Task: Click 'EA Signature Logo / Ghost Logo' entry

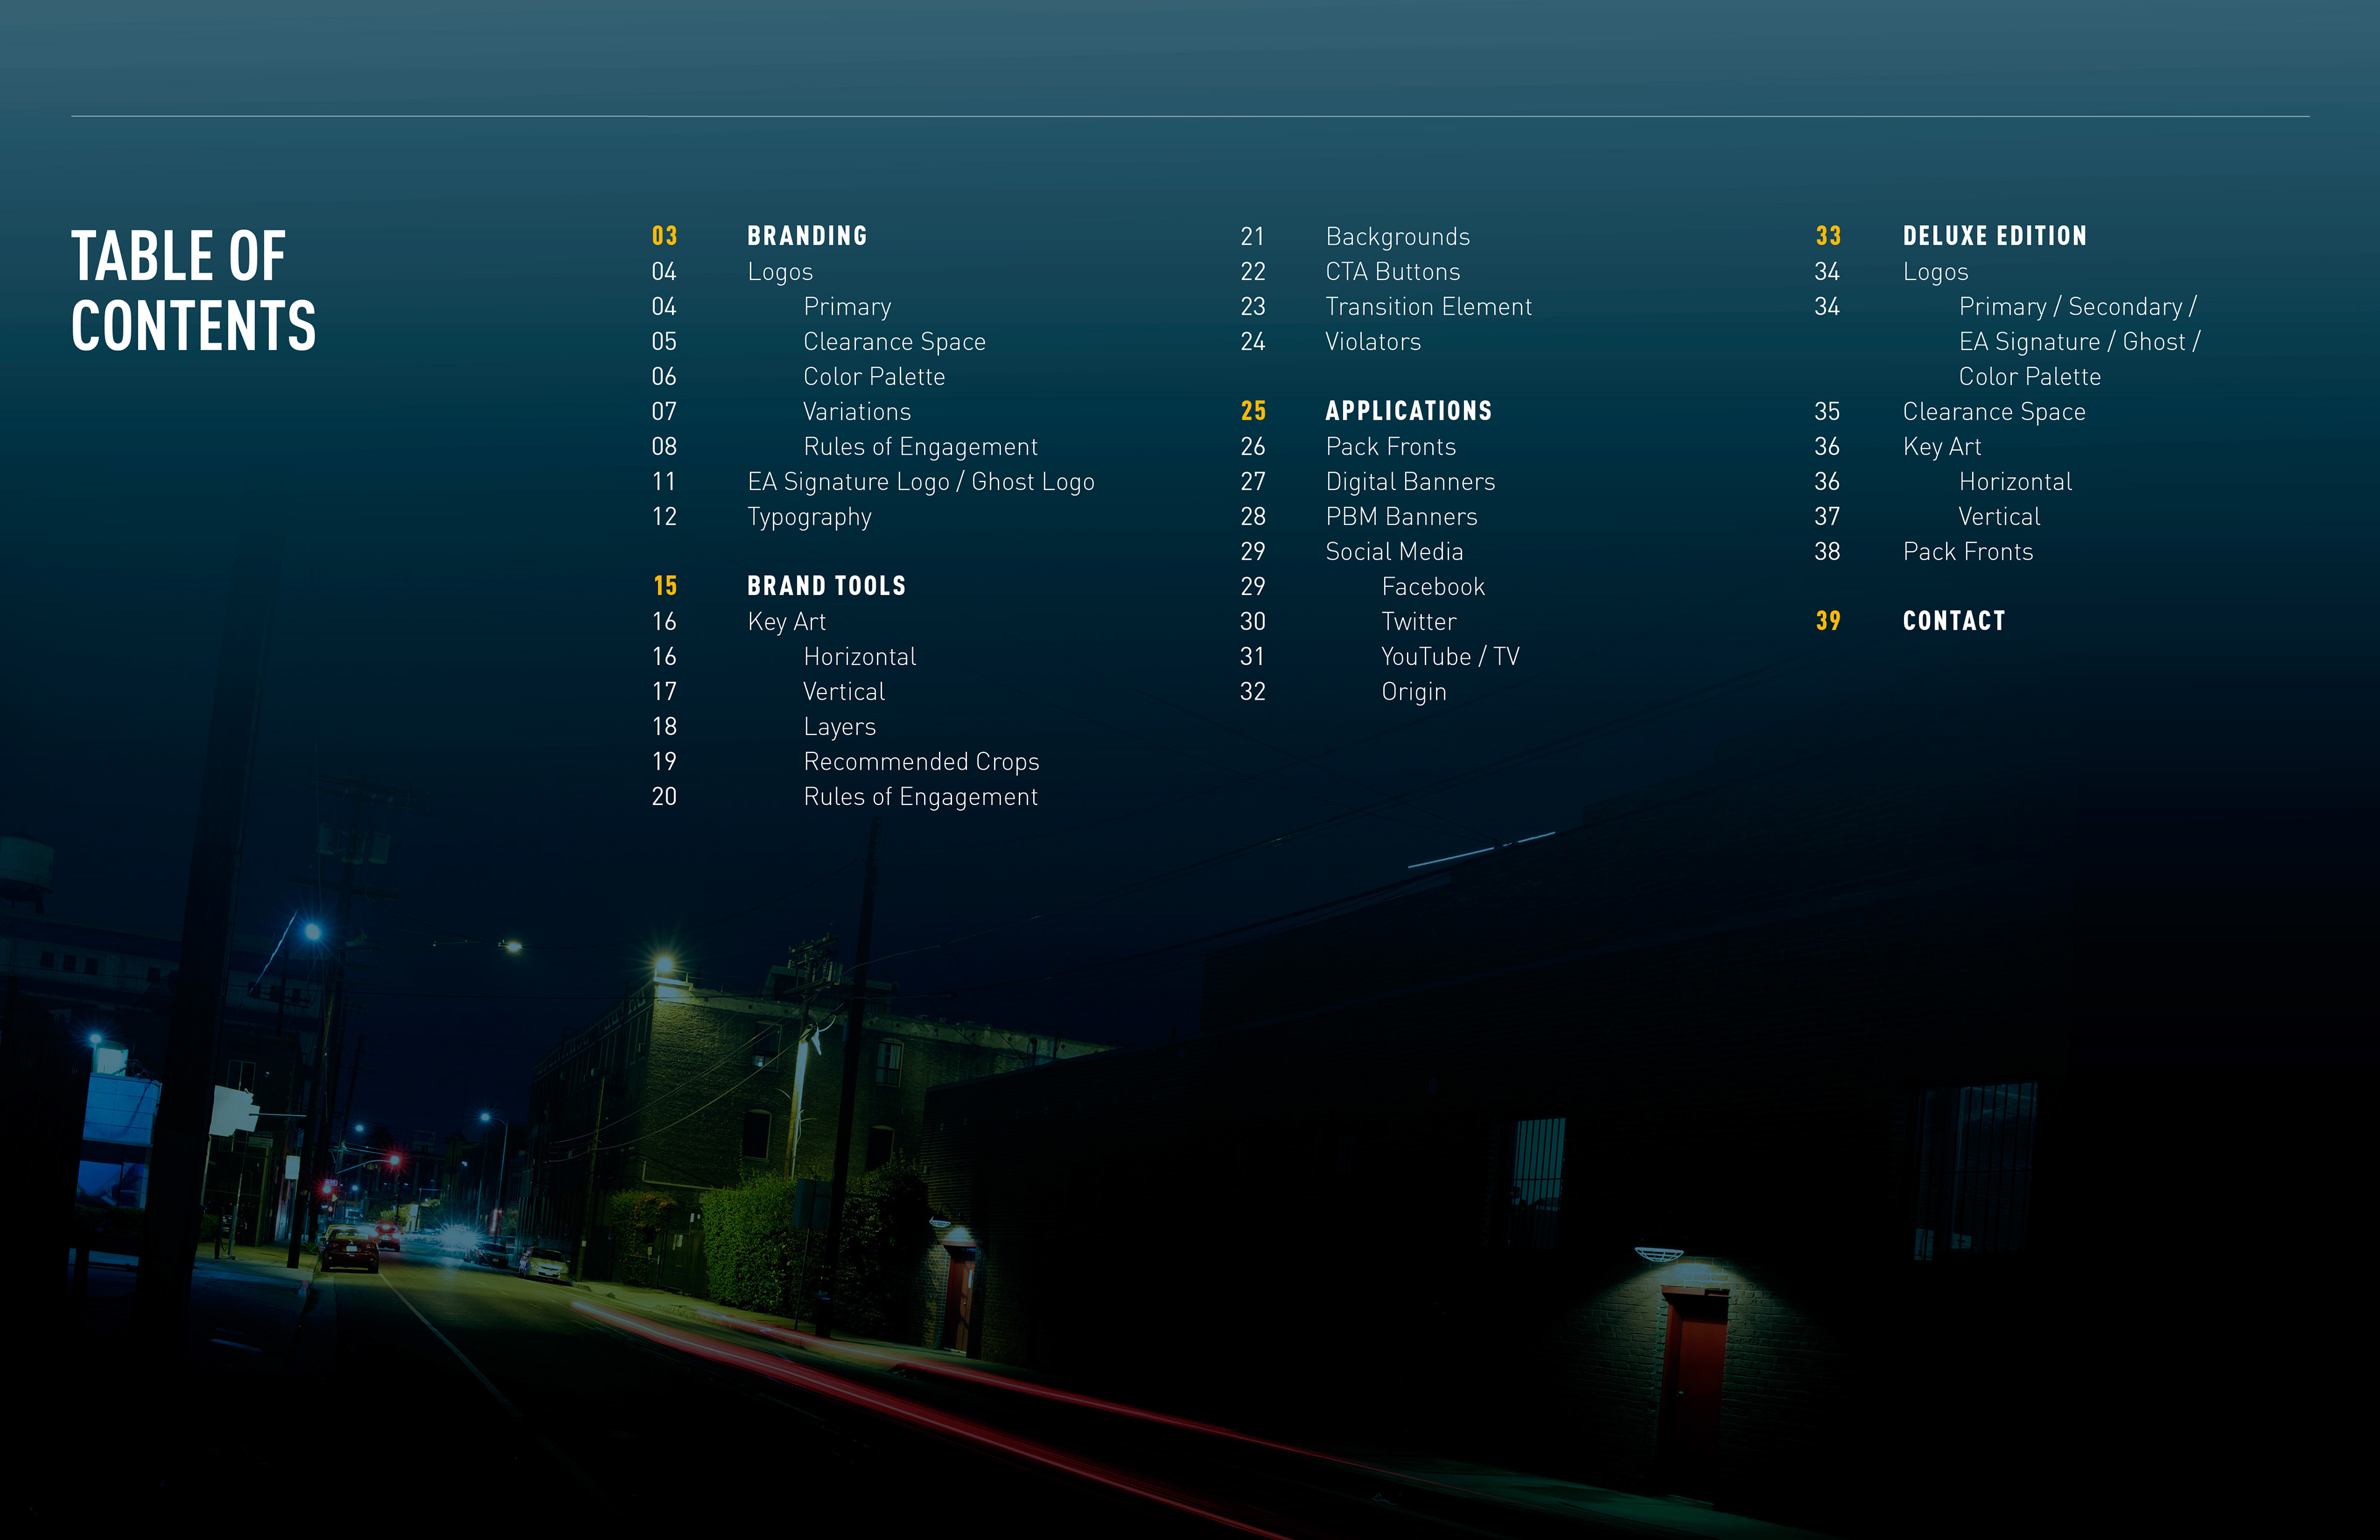Action: [920, 482]
